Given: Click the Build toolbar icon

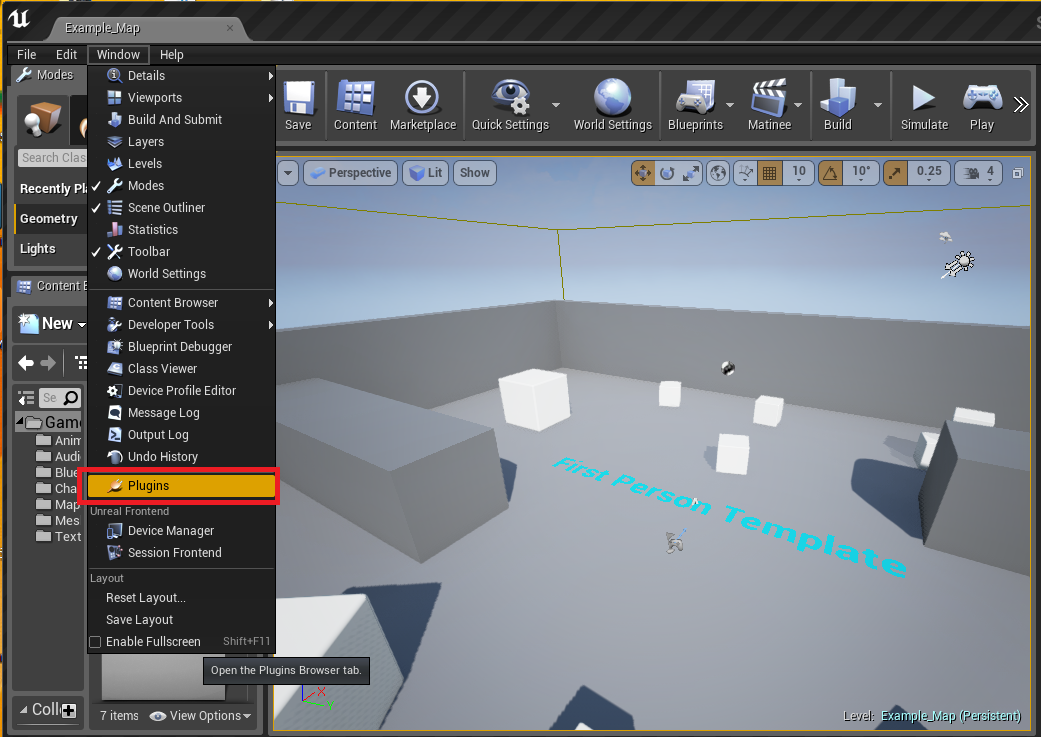Looking at the screenshot, I should pyautogui.click(x=838, y=105).
